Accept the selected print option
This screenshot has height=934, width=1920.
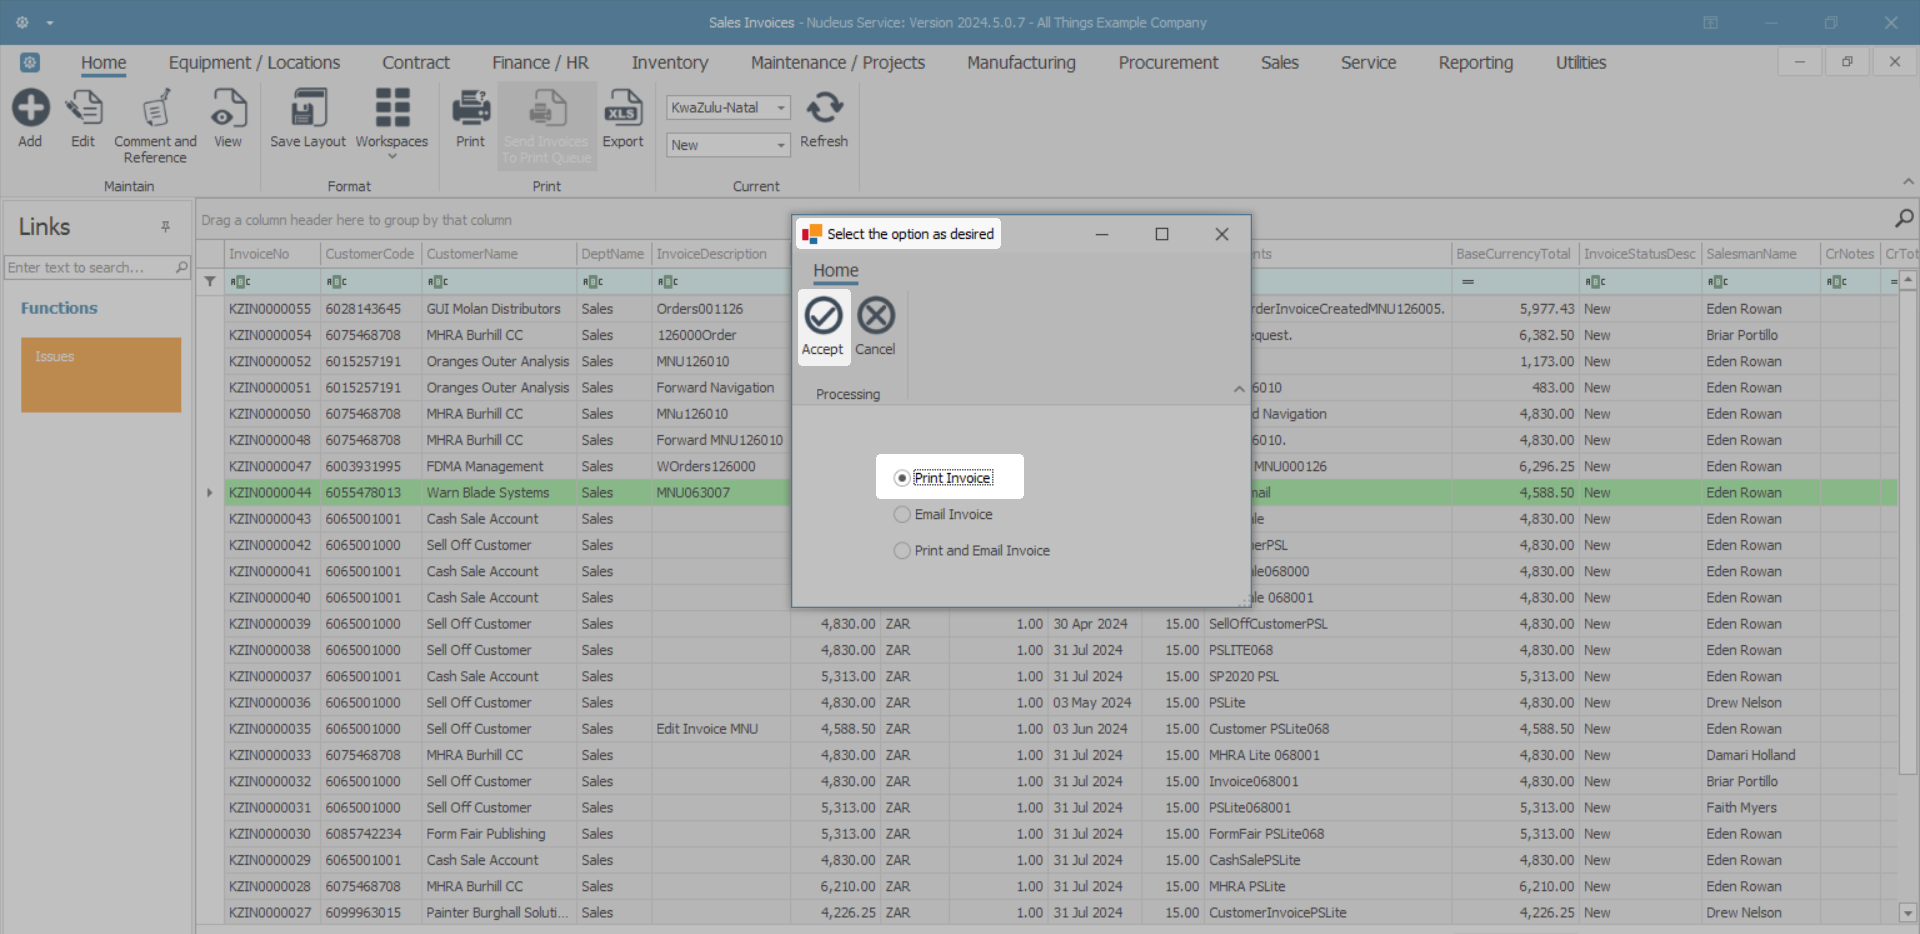click(823, 326)
